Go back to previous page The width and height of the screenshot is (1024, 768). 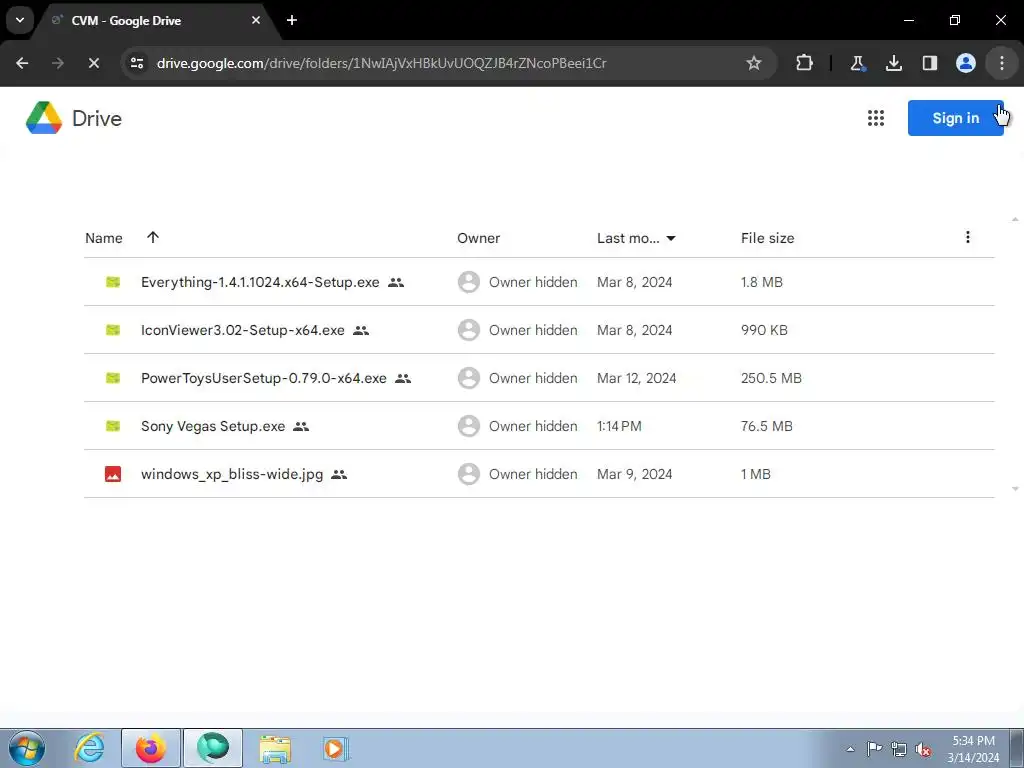tap(22, 63)
